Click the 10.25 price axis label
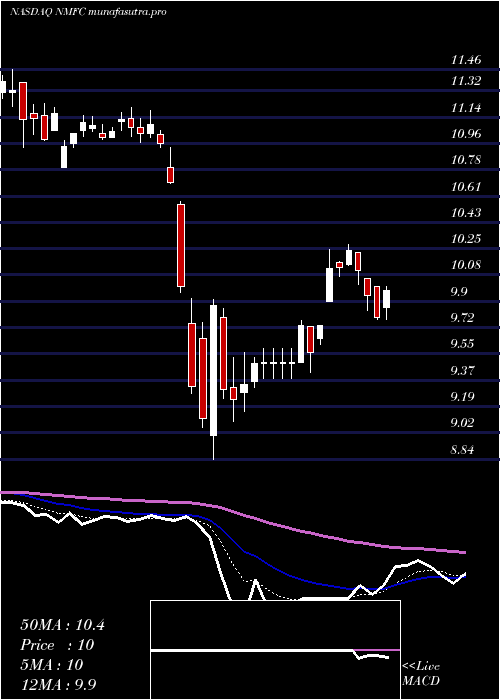The width and height of the screenshot is (500, 700). pos(466,239)
